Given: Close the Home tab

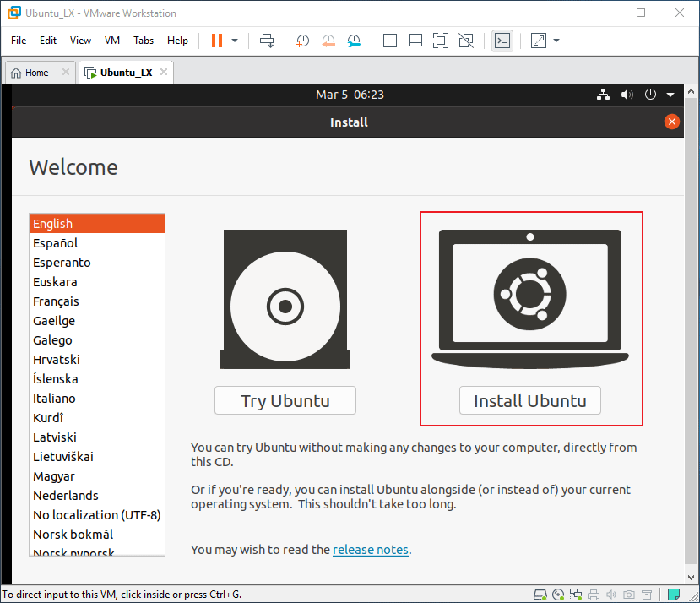Looking at the screenshot, I should click(x=66, y=72).
